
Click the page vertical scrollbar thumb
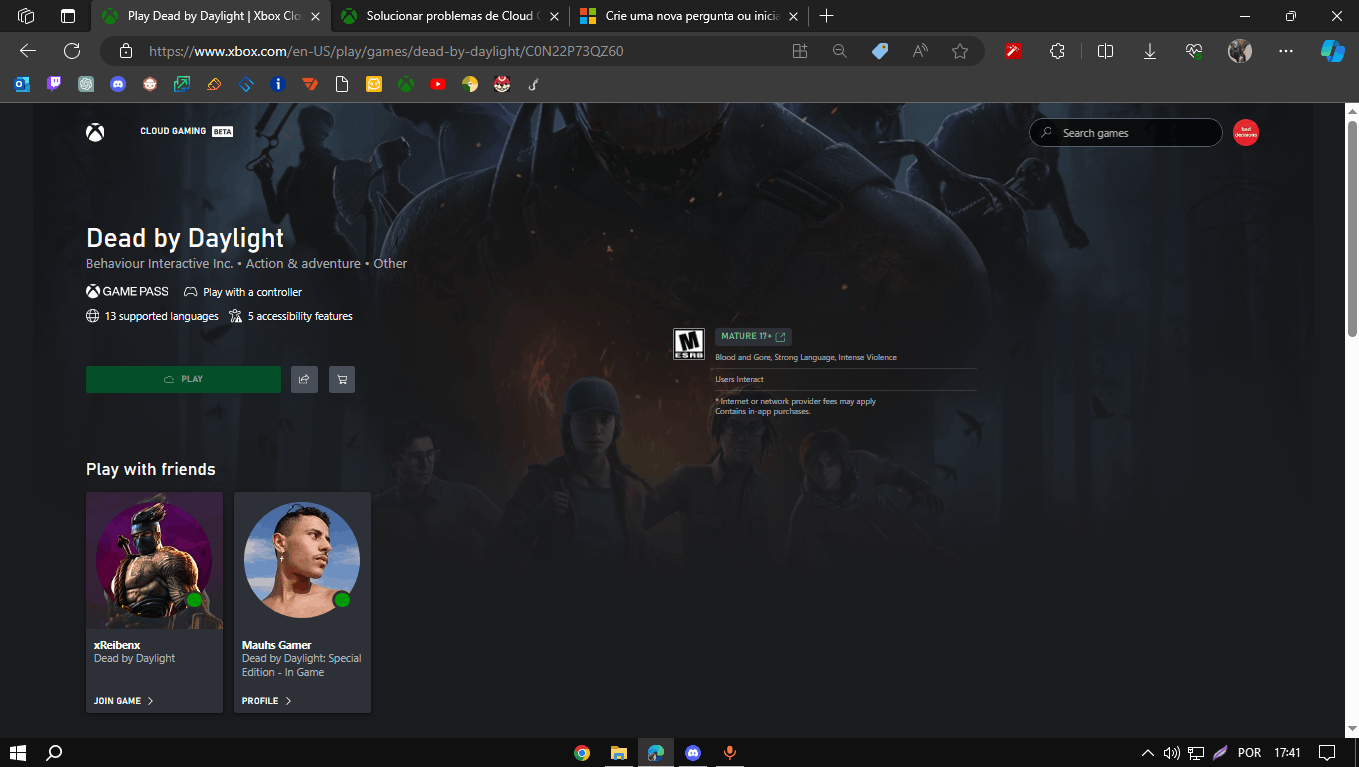point(1352,227)
